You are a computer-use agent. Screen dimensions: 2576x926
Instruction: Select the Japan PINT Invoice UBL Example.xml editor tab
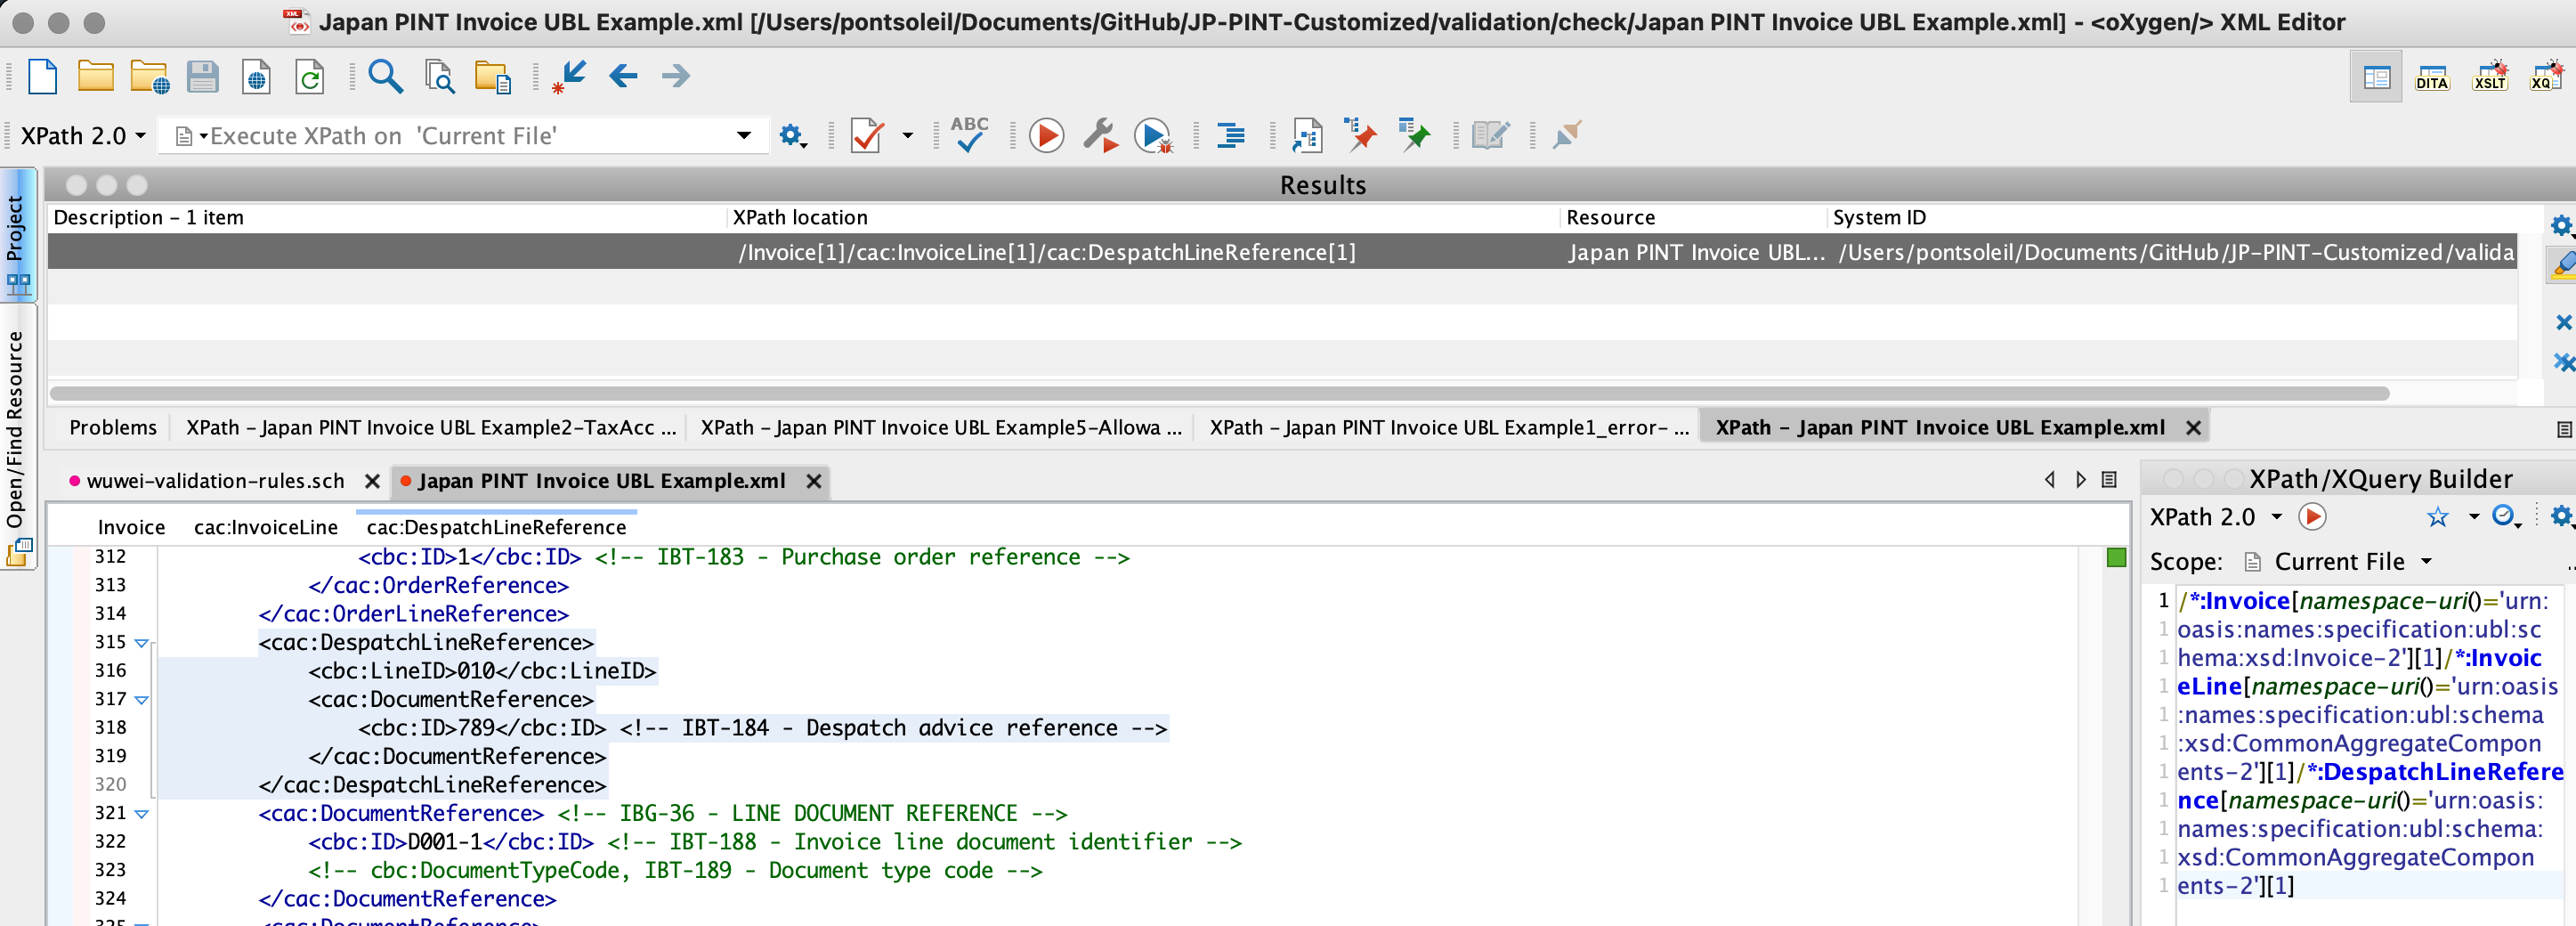pyautogui.click(x=601, y=481)
